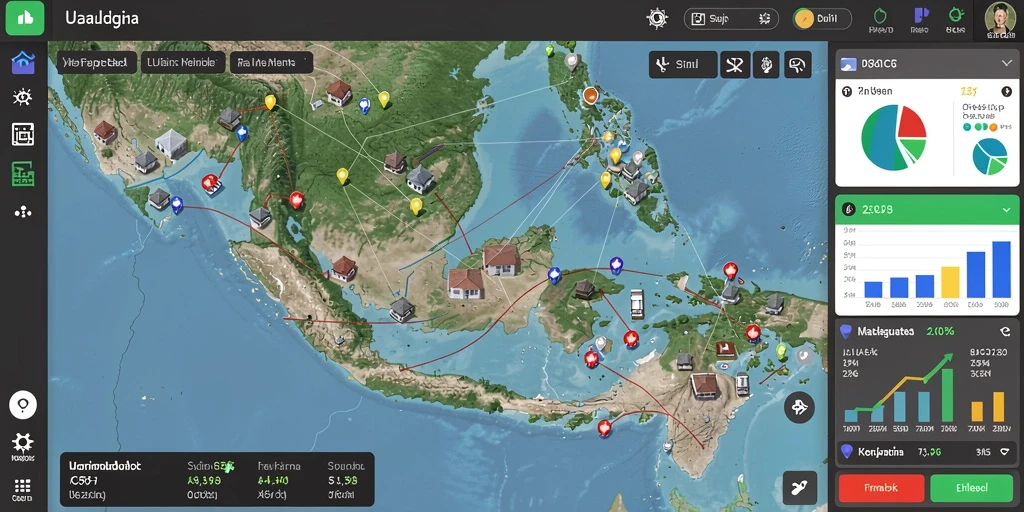1024x512 pixels.
Task: Click the white sun-gear icon in top bar
Action: (657, 18)
